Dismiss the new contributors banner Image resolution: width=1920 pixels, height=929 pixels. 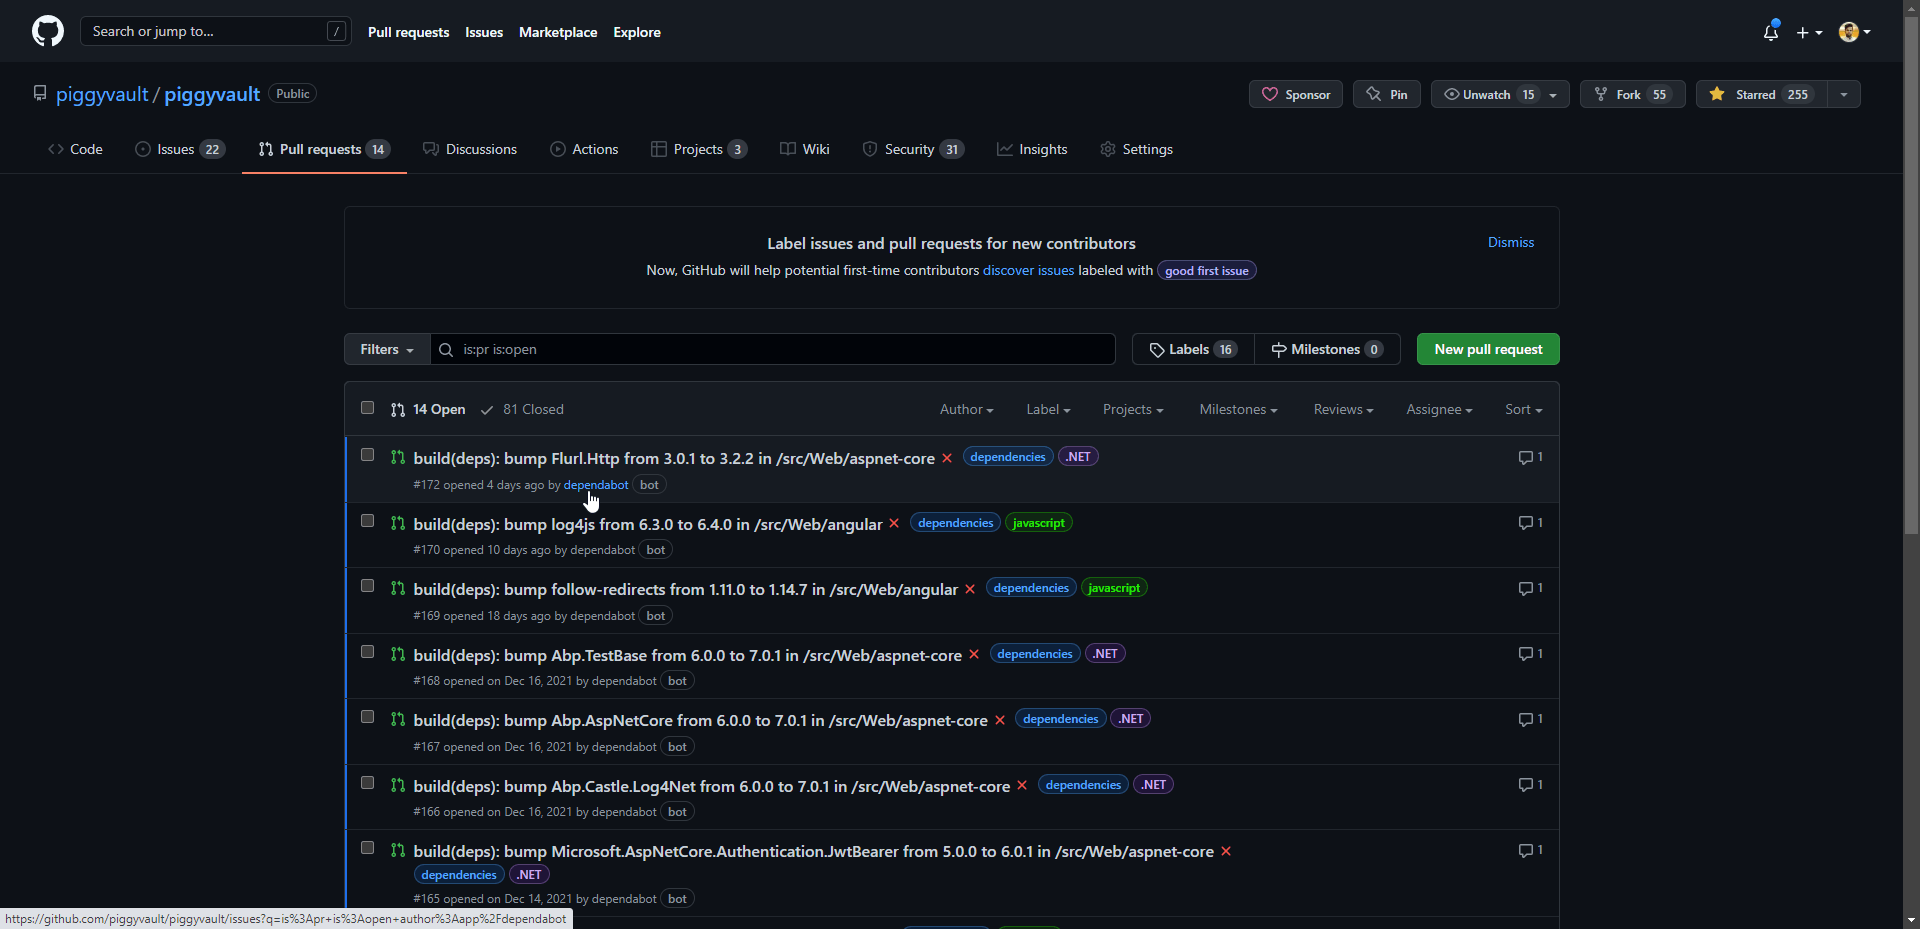coord(1510,242)
